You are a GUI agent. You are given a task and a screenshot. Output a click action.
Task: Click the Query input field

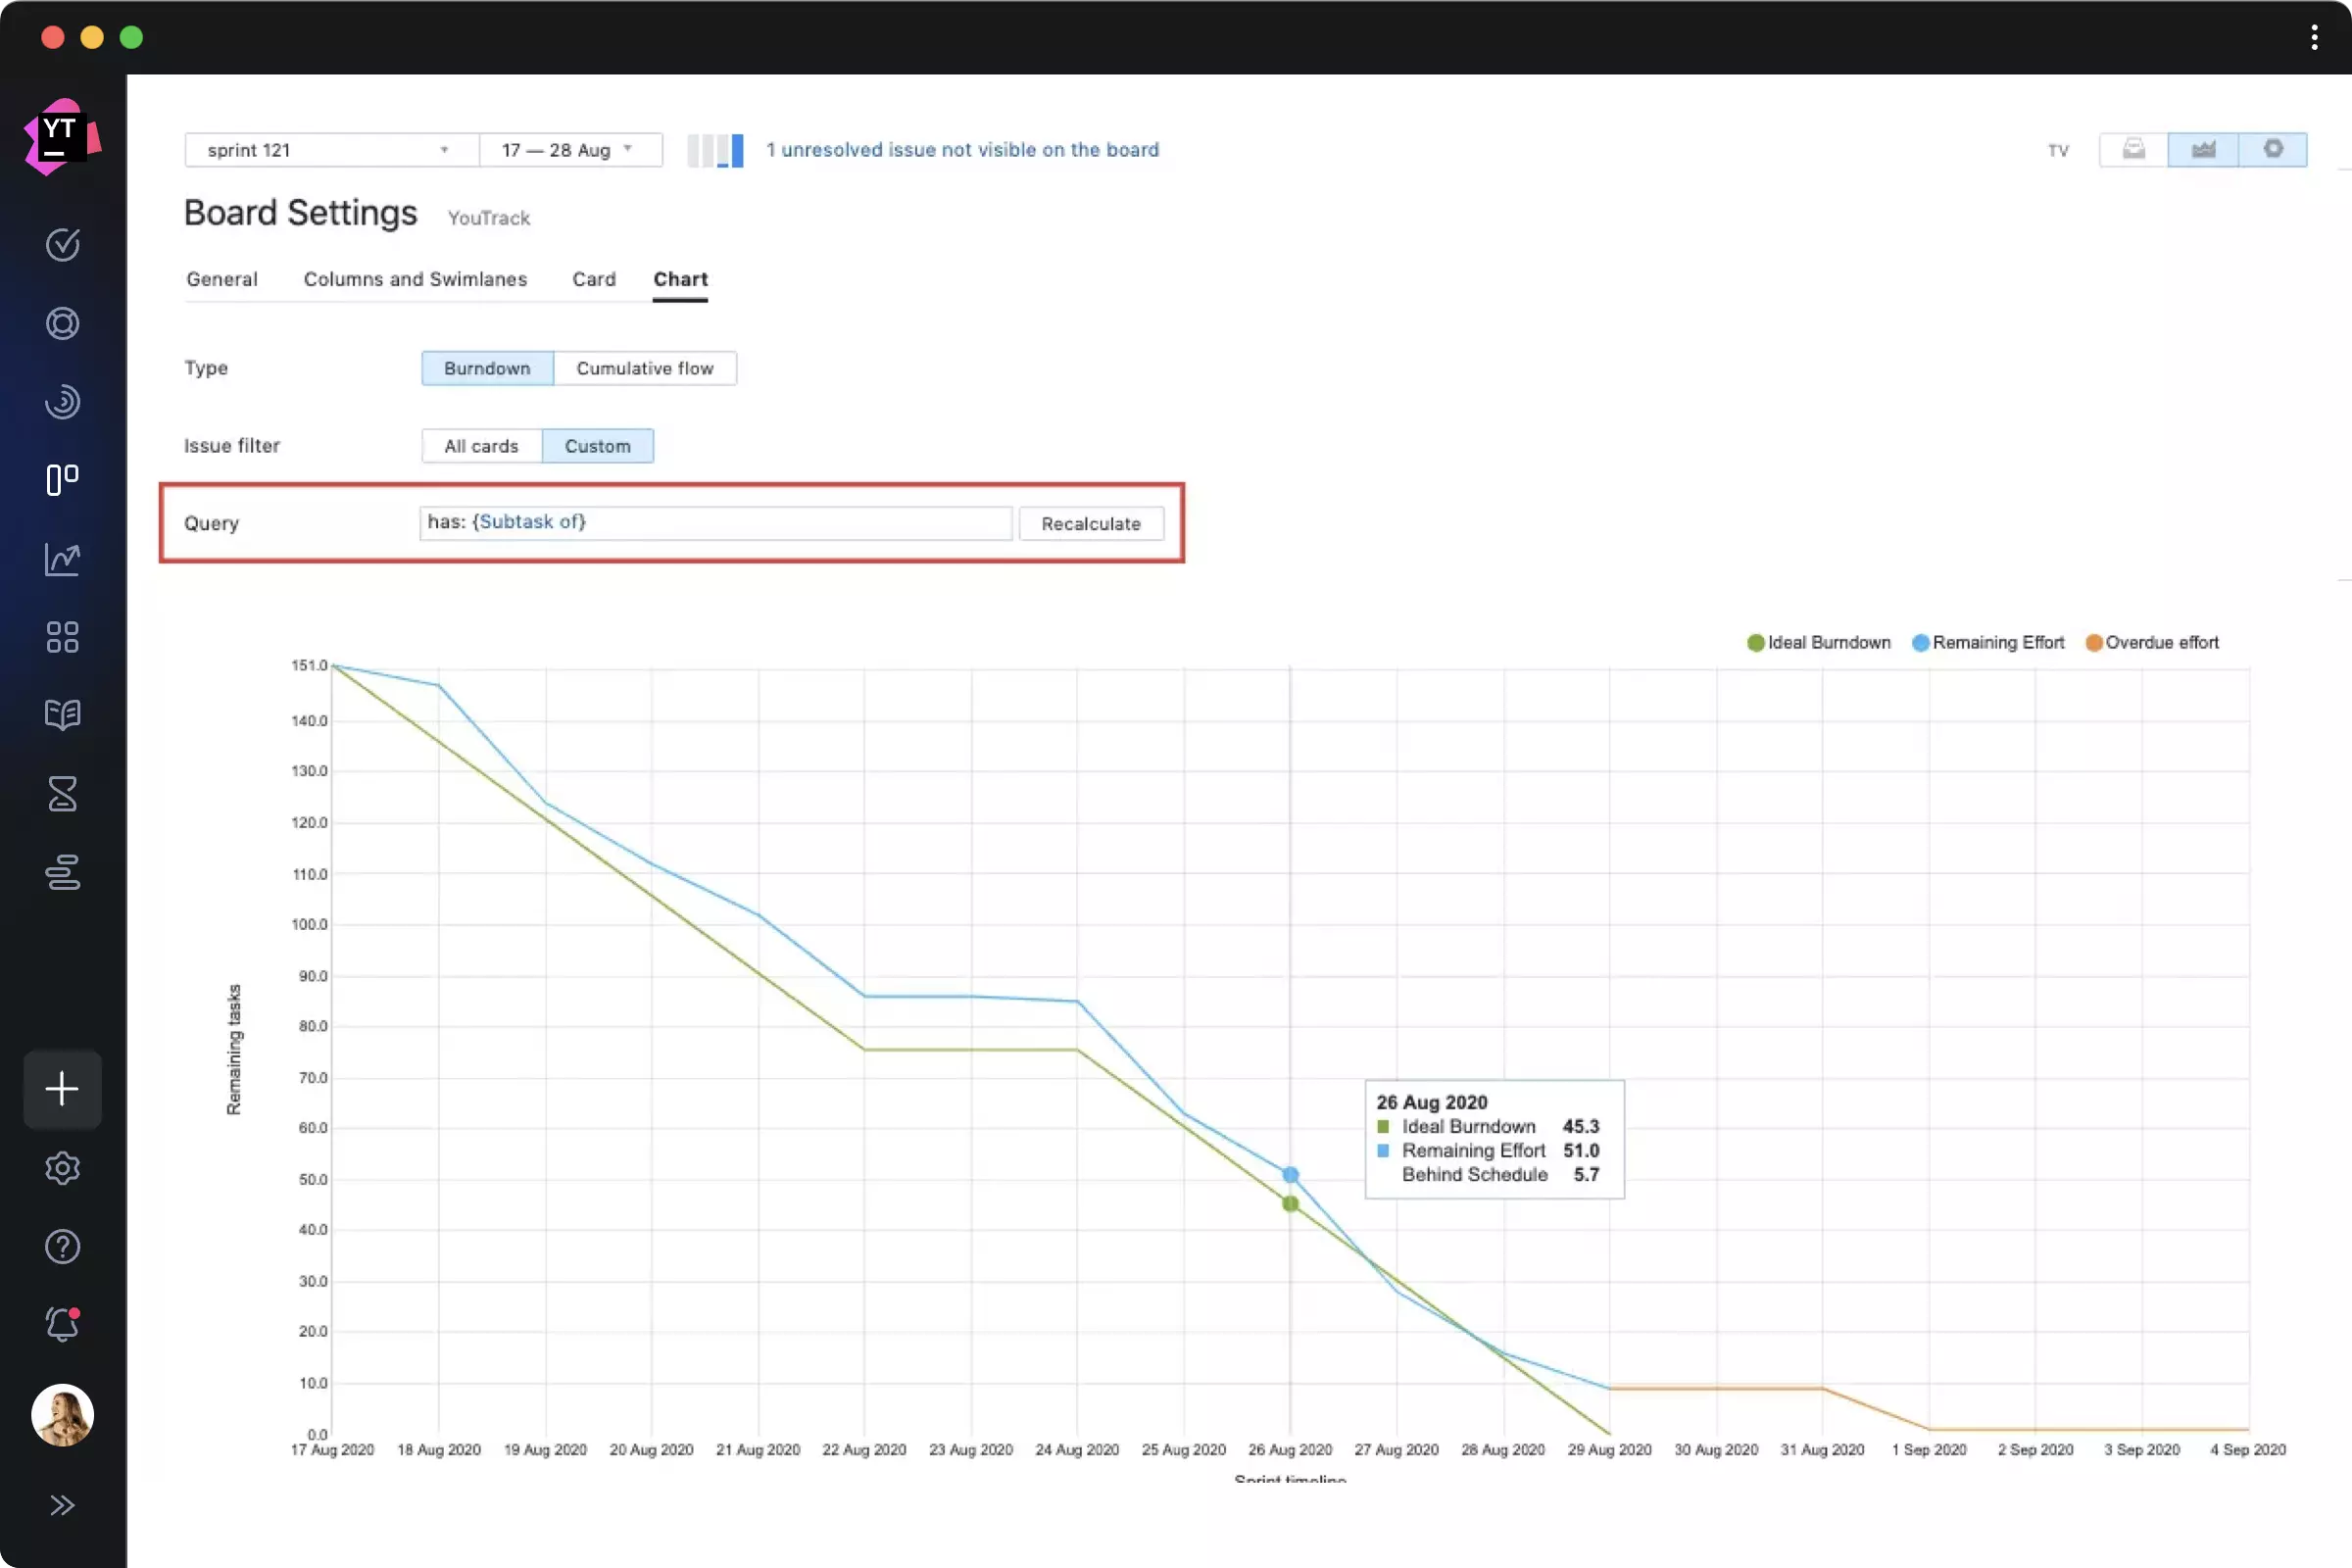pyautogui.click(x=715, y=521)
